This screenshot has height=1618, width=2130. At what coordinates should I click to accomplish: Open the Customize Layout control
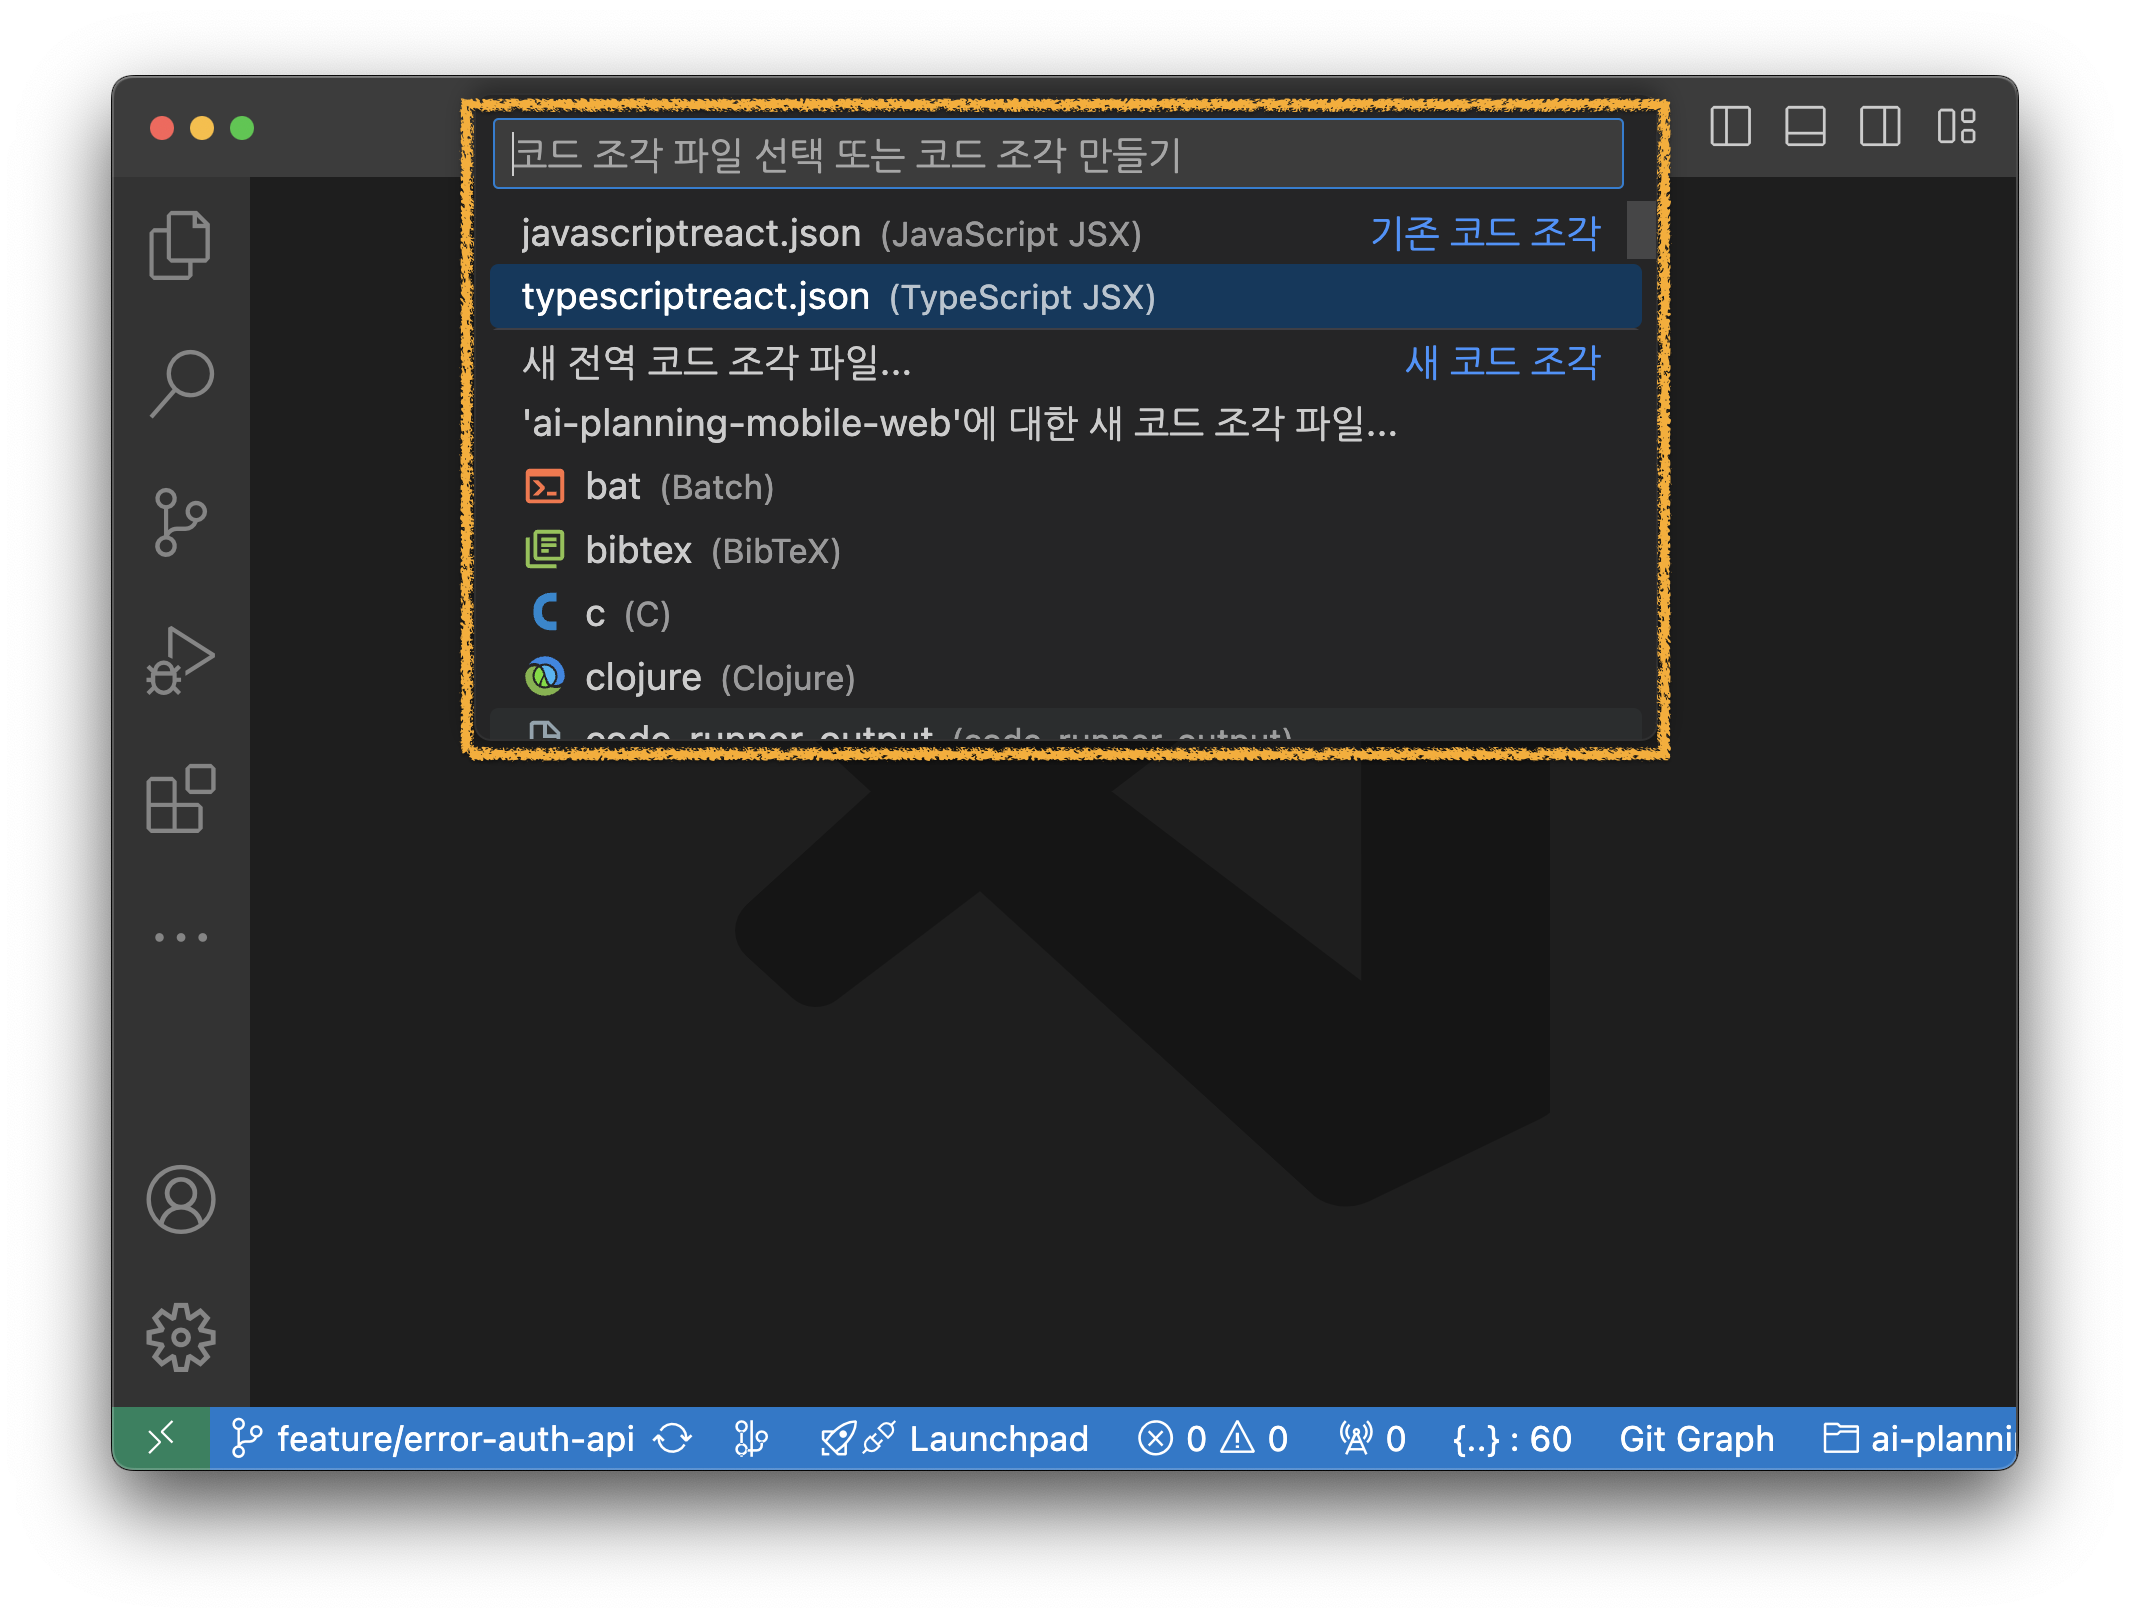click(1957, 127)
